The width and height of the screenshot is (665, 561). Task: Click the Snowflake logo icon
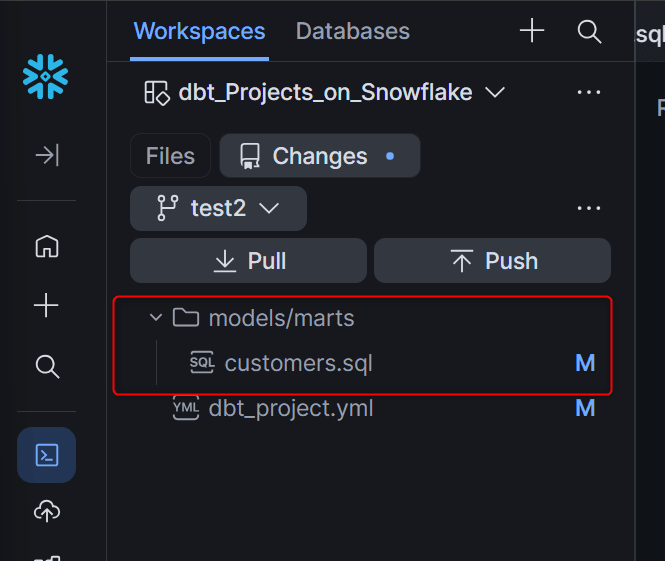click(x=45, y=77)
